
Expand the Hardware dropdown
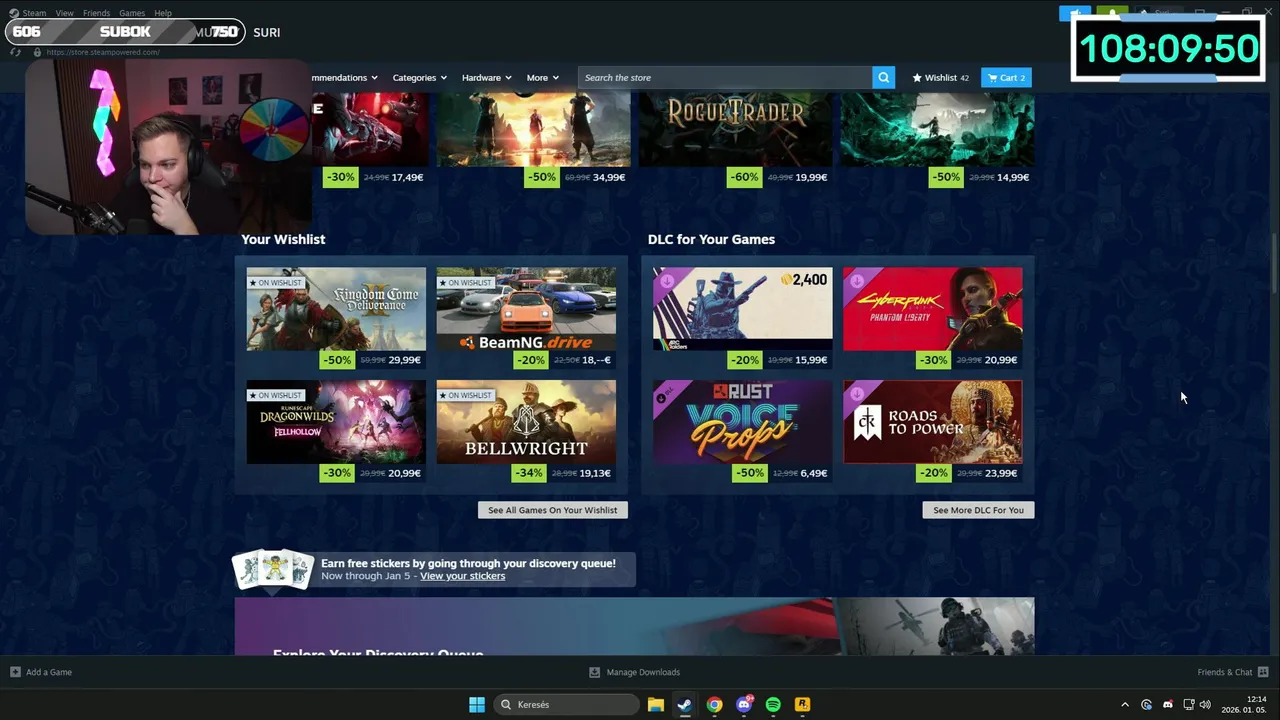(x=486, y=77)
